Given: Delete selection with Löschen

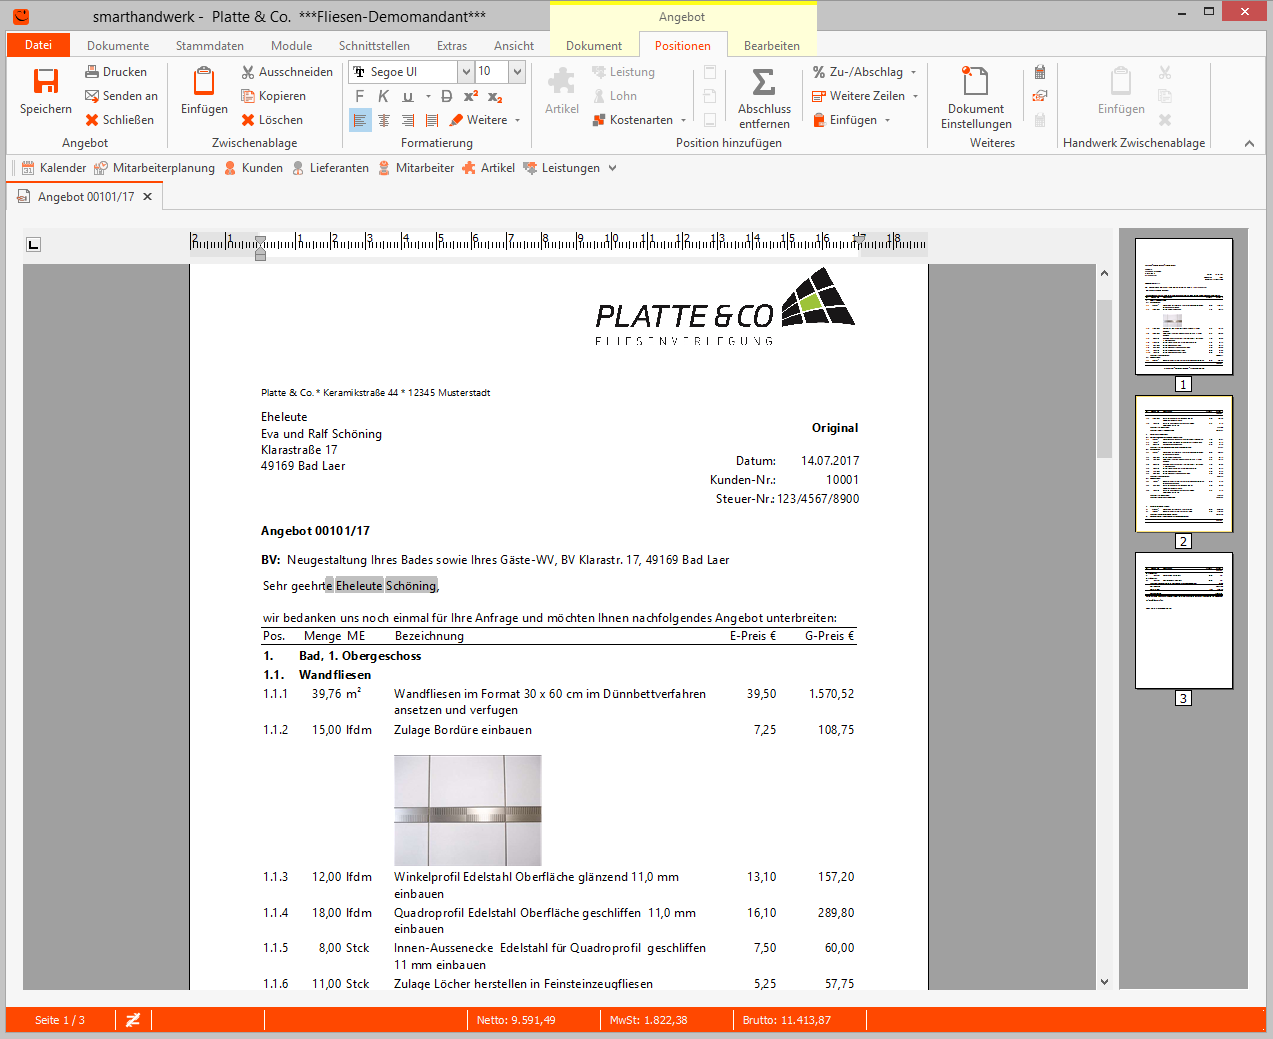Looking at the screenshot, I should (272, 120).
